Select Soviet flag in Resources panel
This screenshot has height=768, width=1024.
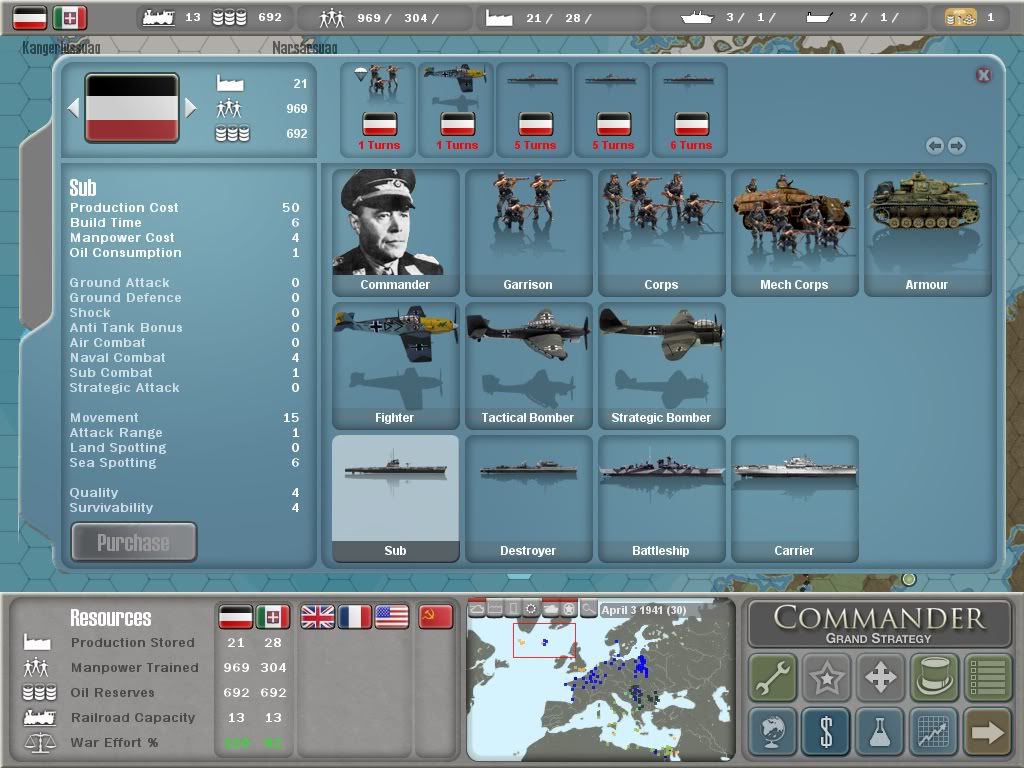click(436, 616)
